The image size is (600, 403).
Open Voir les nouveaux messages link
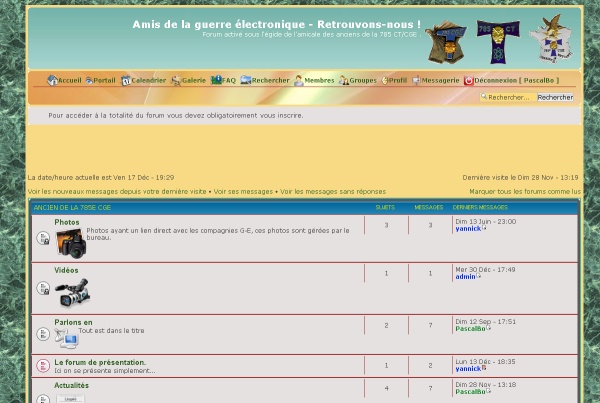click(x=117, y=191)
